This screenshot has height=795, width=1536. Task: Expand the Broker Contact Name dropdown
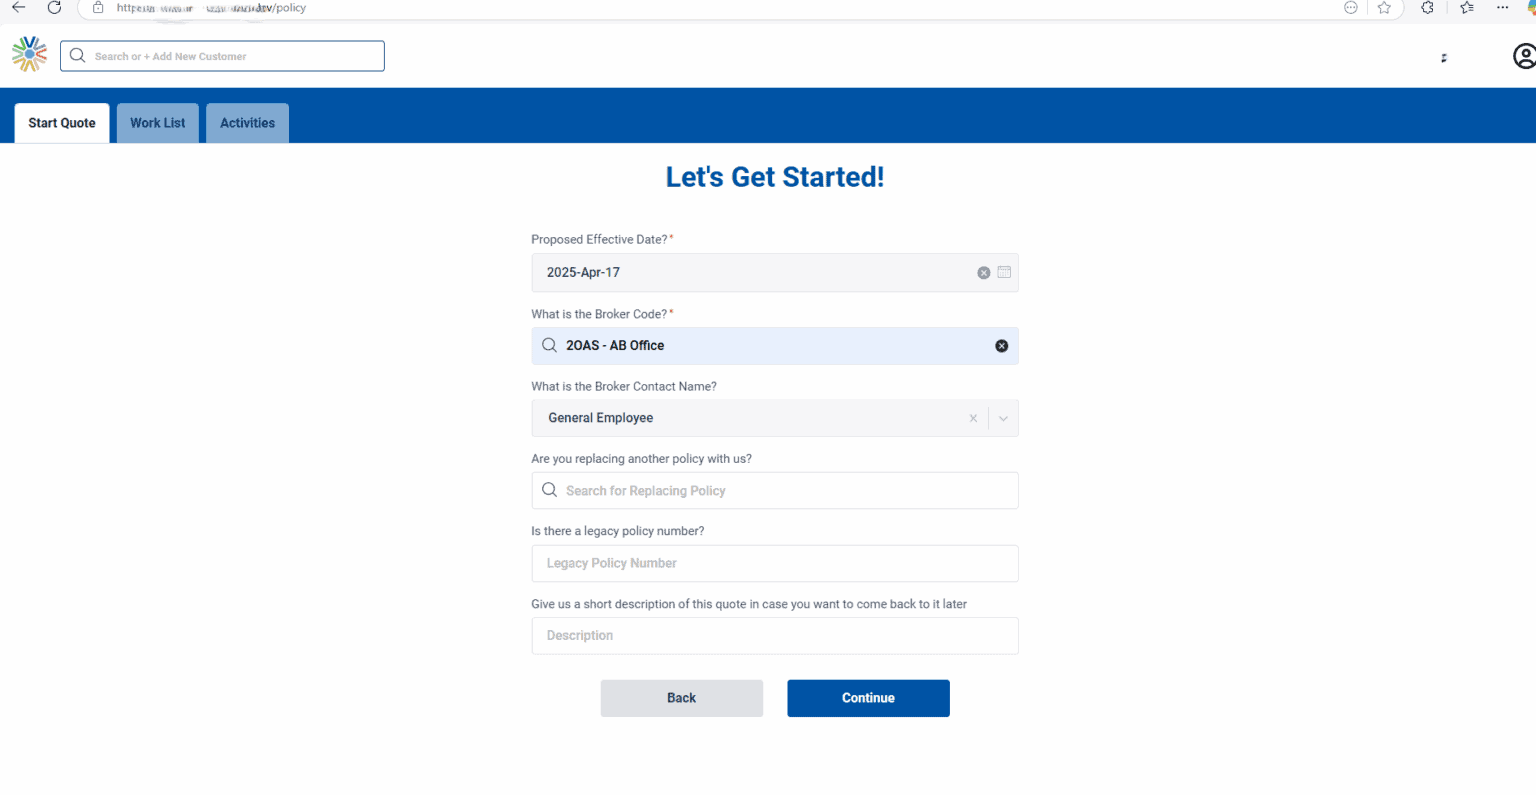click(1003, 418)
